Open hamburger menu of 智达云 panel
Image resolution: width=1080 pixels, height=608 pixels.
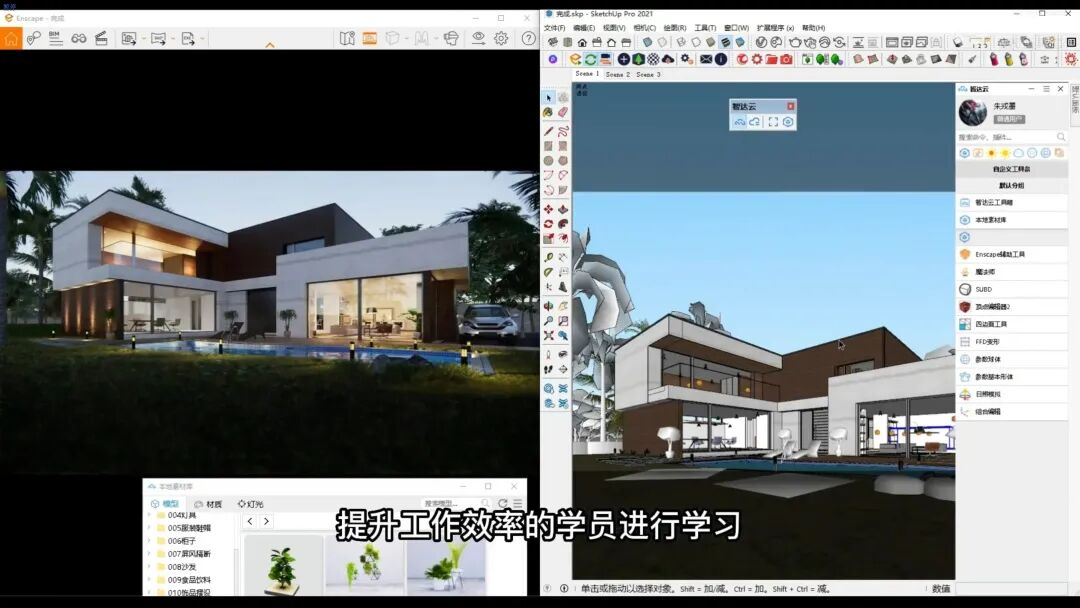point(1046,89)
